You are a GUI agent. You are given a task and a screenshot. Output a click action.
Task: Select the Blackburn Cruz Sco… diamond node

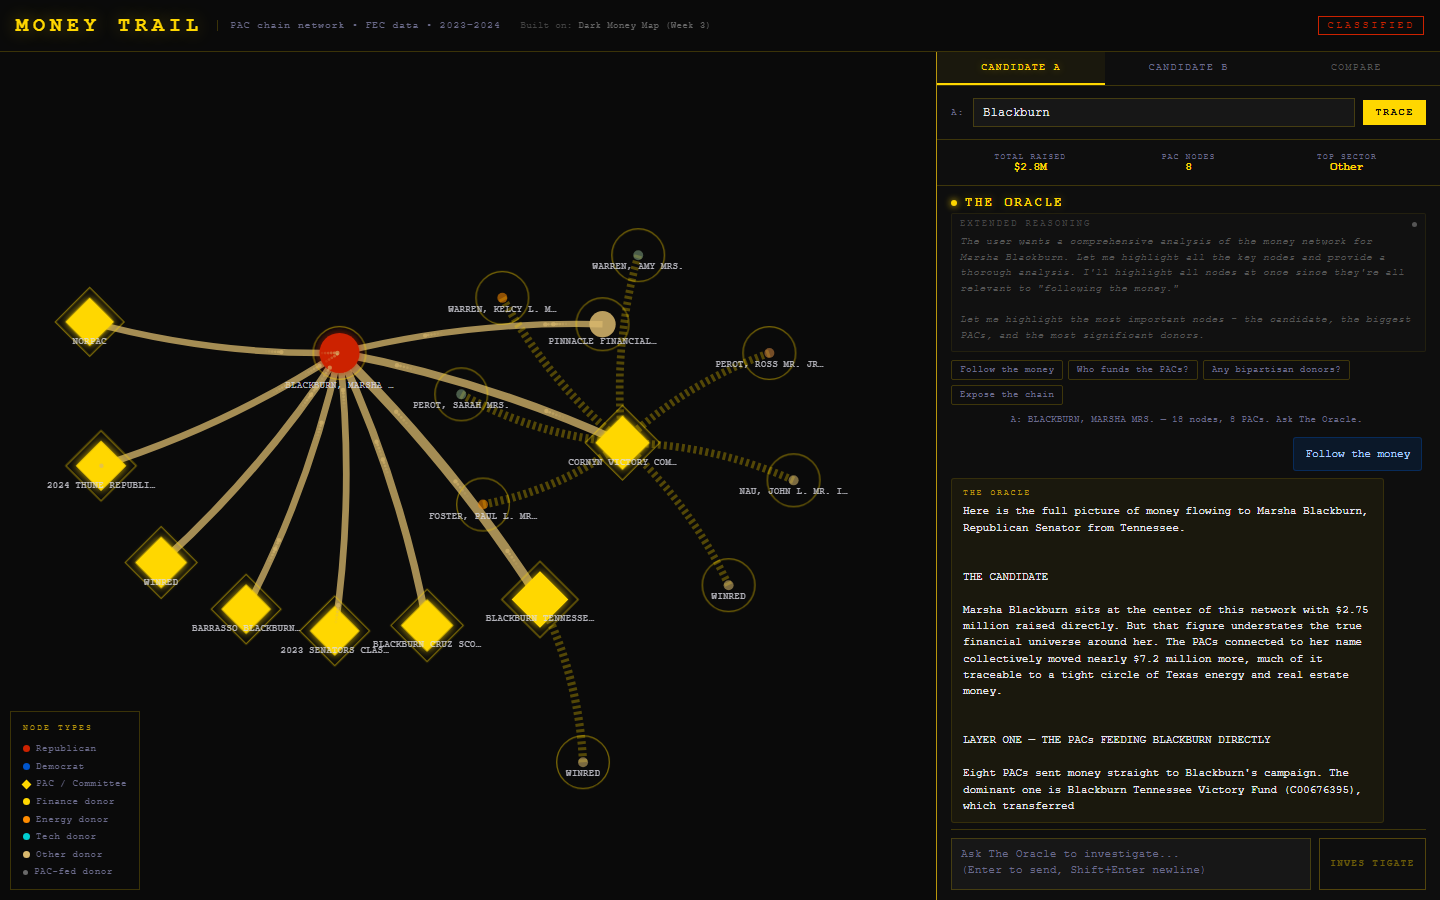(x=427, y=625)
